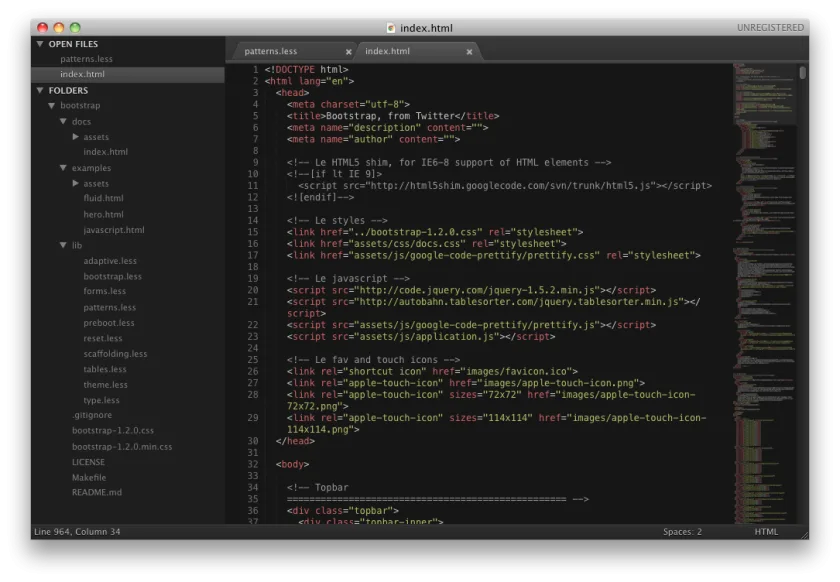Click line number 15 in the gutter
Viewport: 840px width, 582px height.
click(252, 232)
